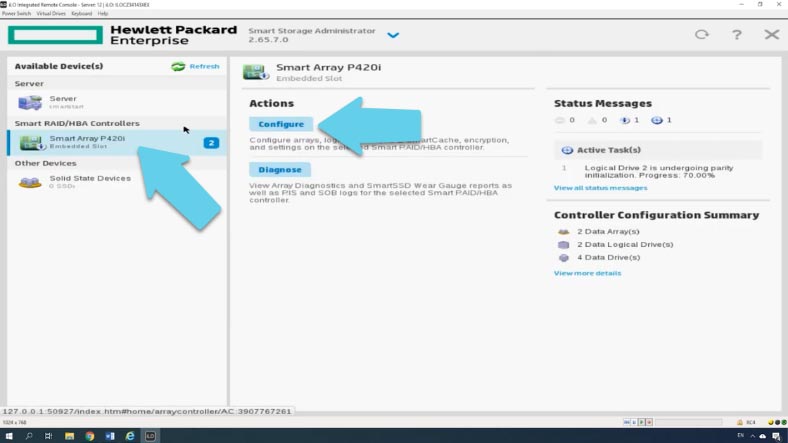
Task: Click the Smart Array P420i controller icon in sidebar
Action: pyautogui.click(x=32, y=143)
